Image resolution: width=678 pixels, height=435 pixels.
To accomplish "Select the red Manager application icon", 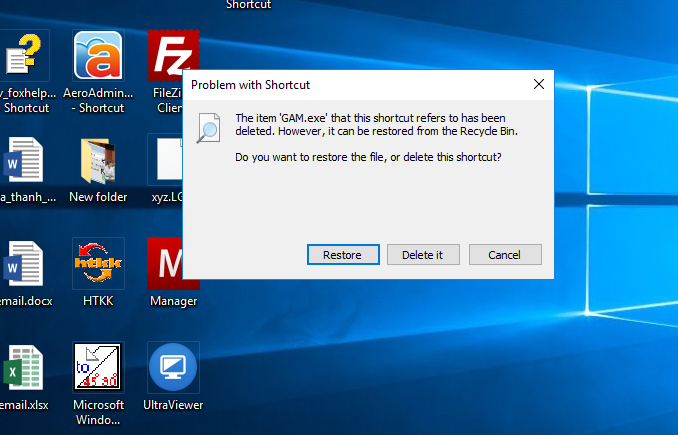I will (169, 263).
